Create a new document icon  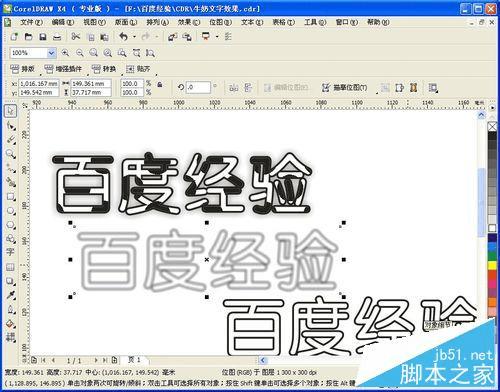point(14,37)
